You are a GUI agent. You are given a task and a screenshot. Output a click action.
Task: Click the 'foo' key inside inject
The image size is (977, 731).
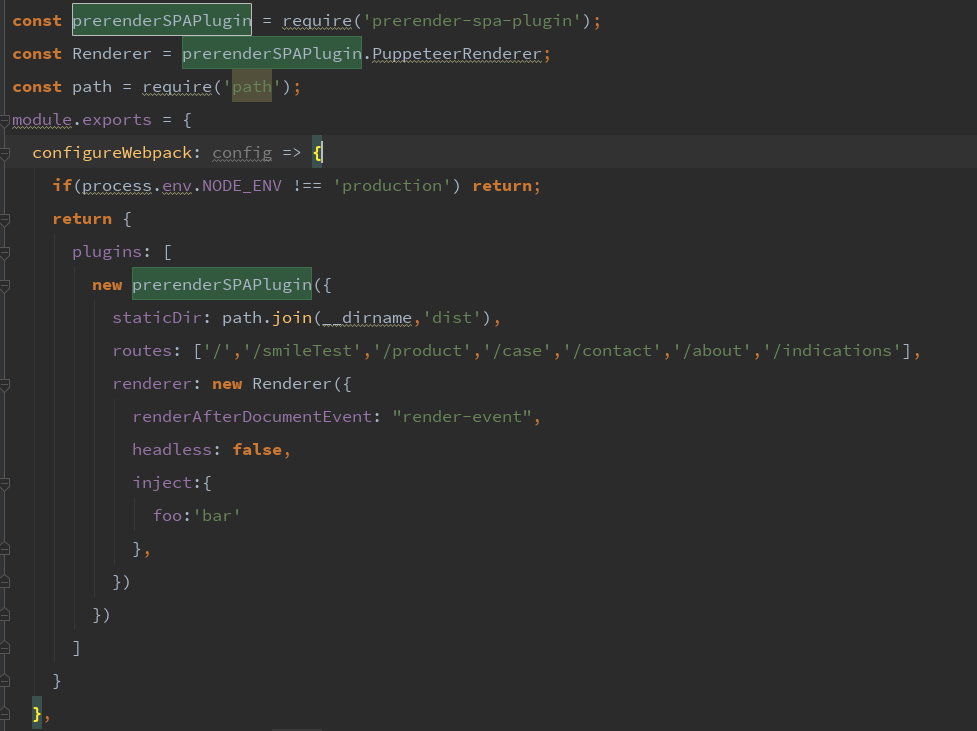pos(167,516)
